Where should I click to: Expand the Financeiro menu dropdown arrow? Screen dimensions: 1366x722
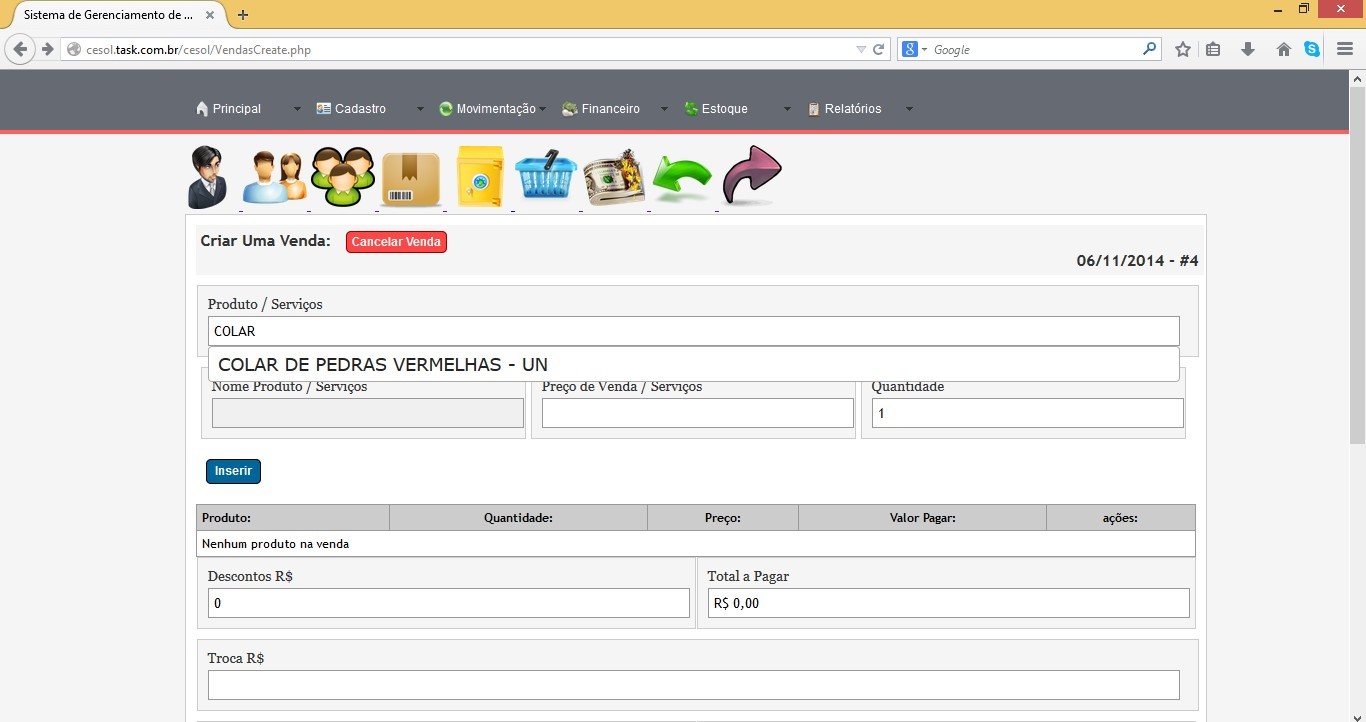[664, 109]
